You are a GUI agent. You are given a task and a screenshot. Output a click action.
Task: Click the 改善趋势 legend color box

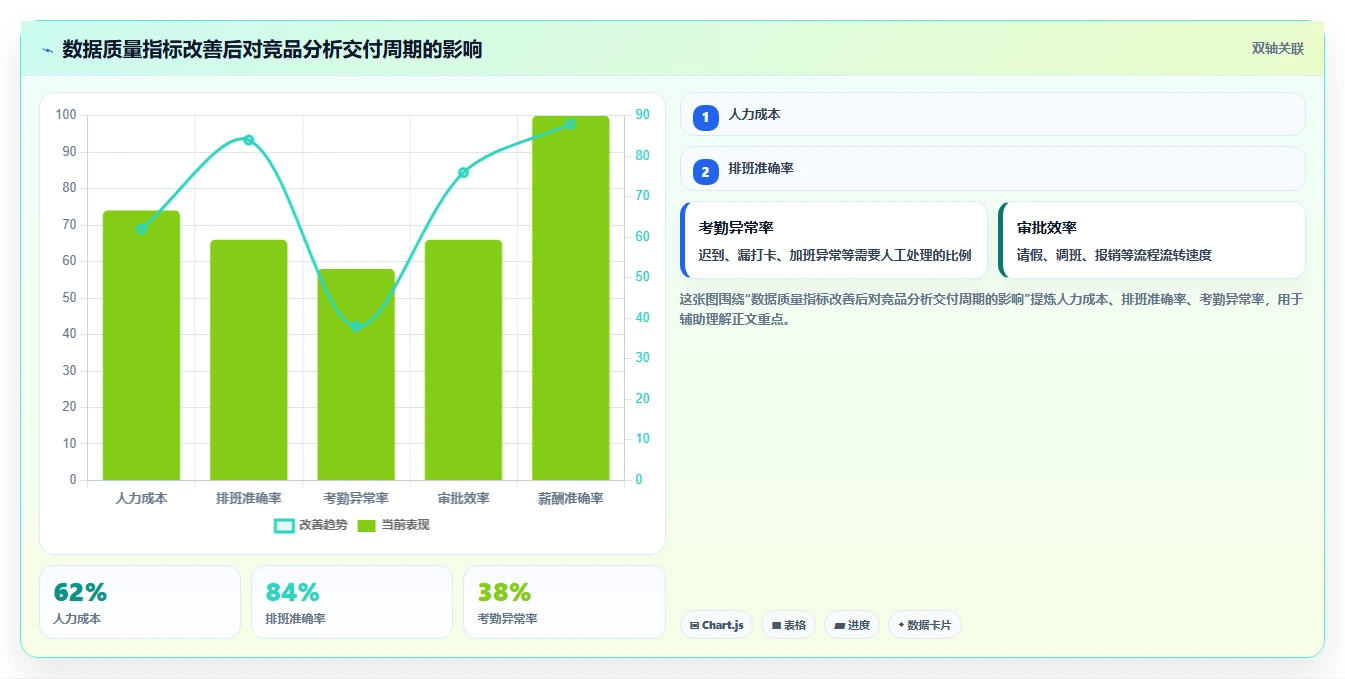[284, 525]
